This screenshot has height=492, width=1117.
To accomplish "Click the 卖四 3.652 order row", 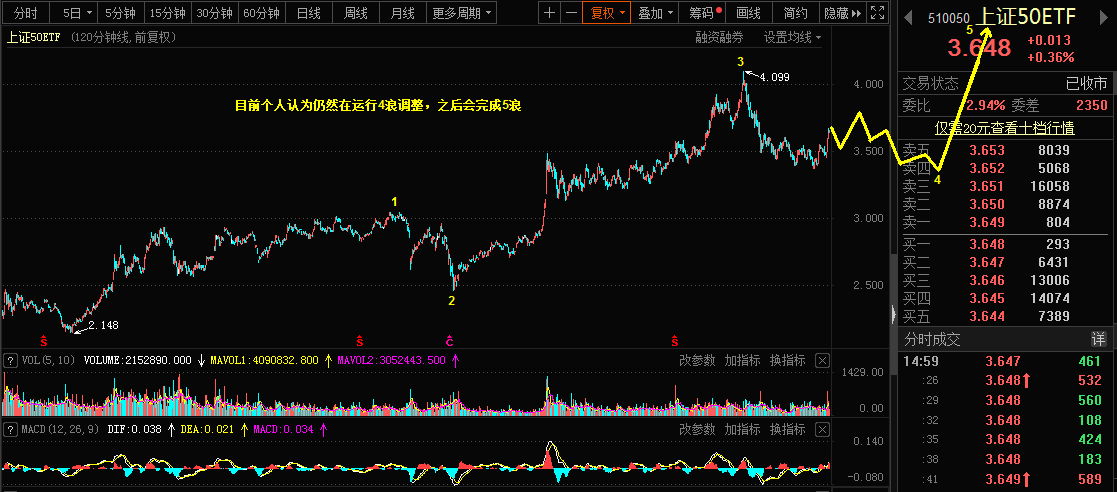I will tap(1006, 169).
